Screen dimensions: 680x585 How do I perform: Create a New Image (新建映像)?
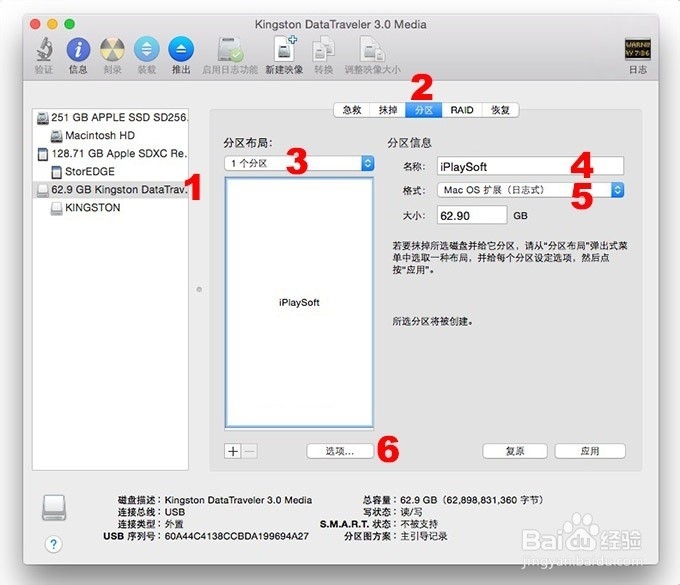point(285,49)
